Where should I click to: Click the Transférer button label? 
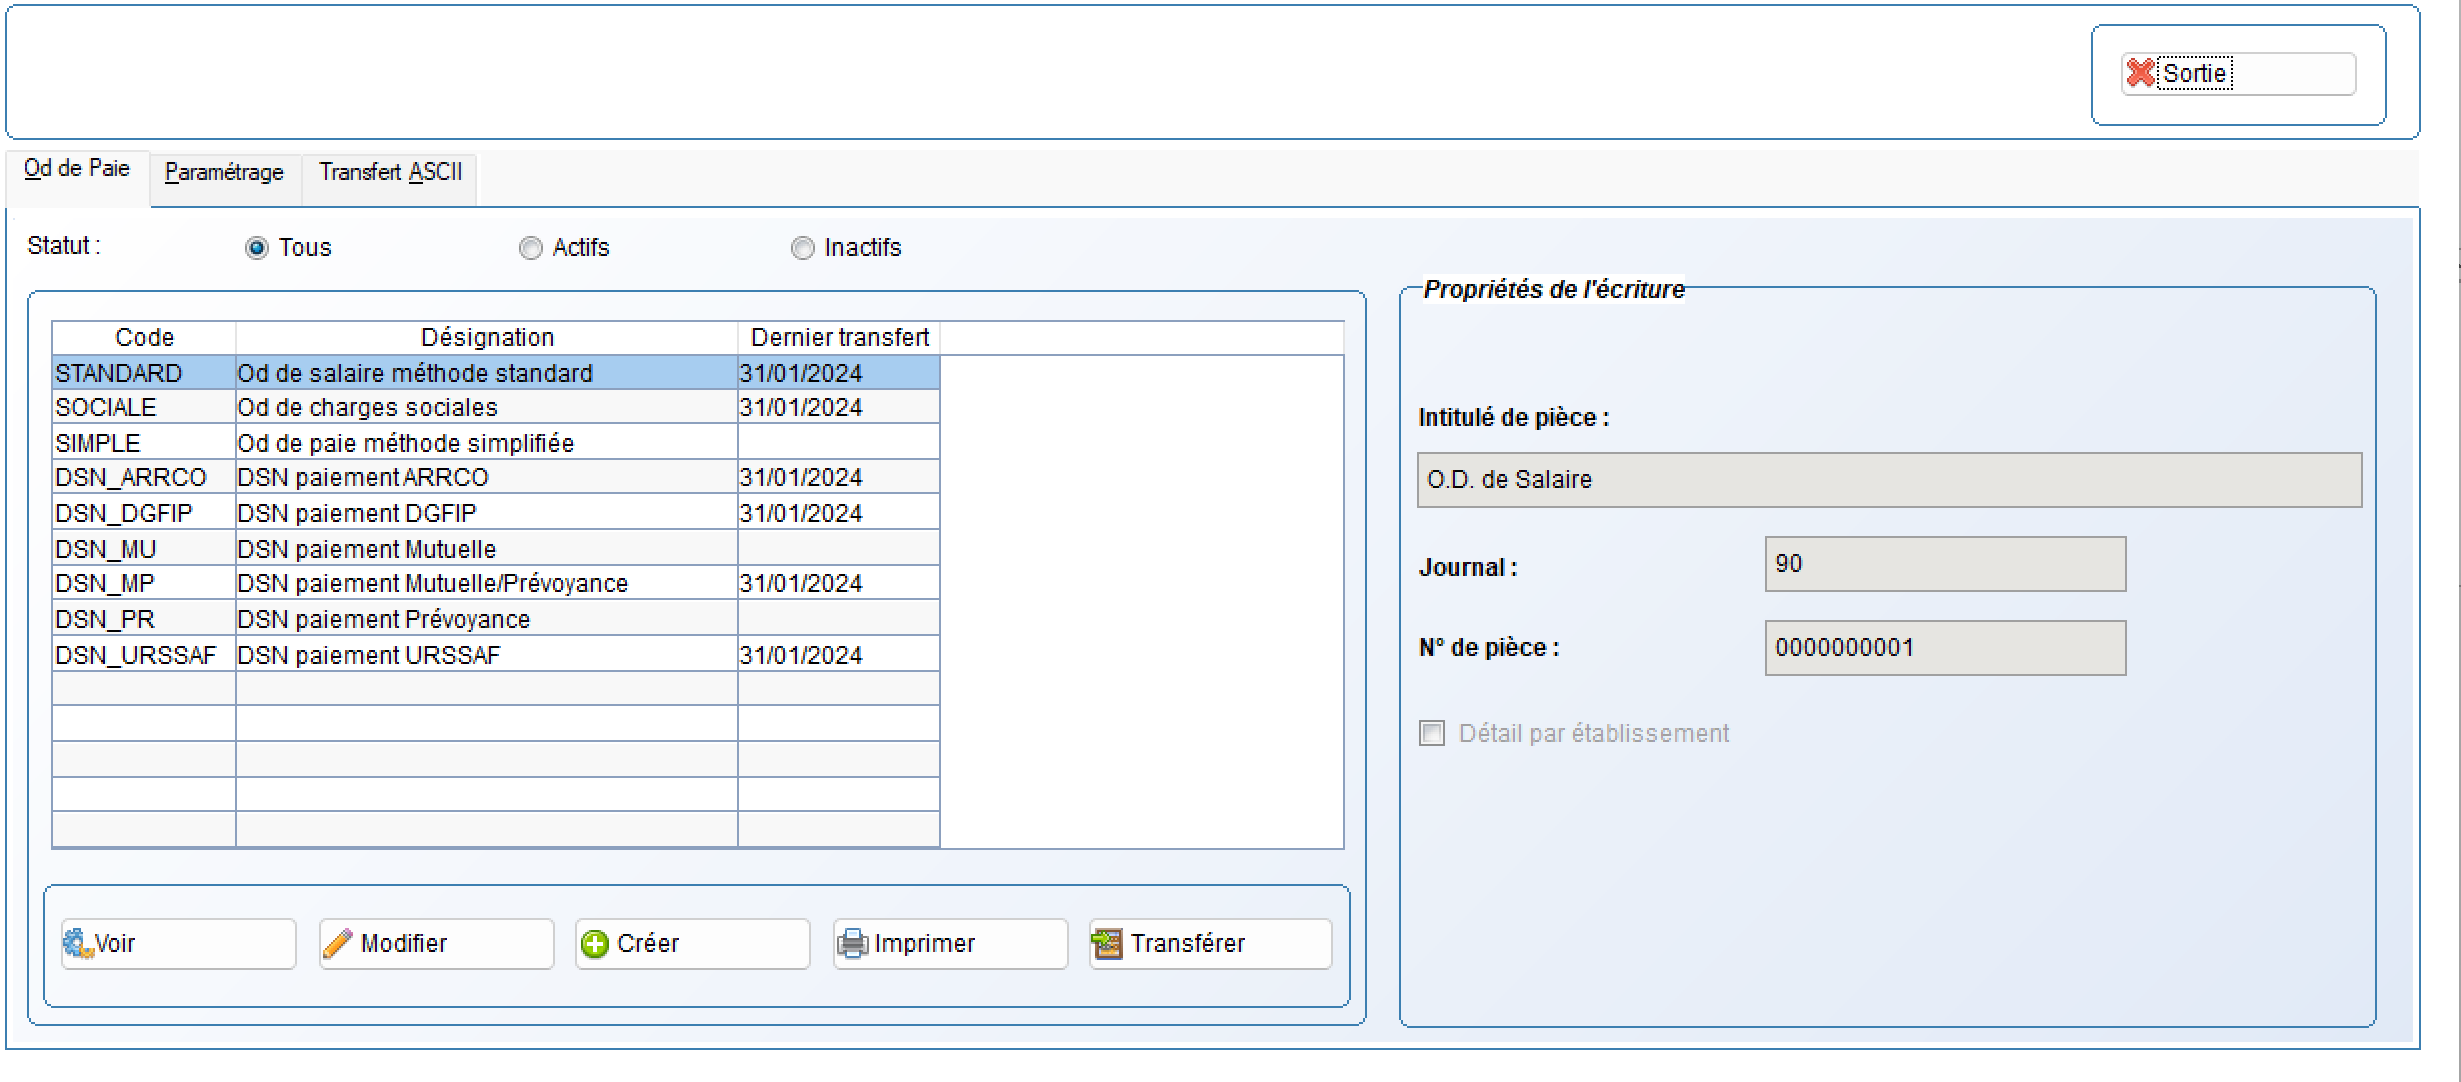click(x=1188, y=943)
